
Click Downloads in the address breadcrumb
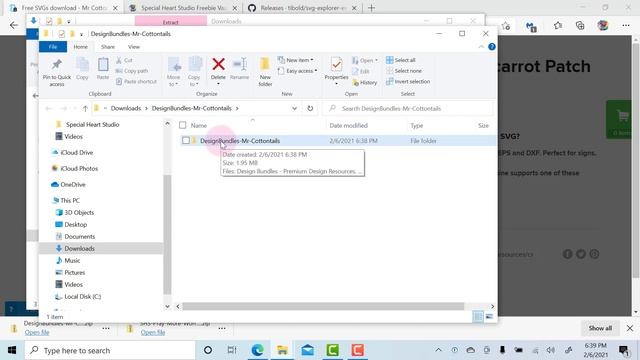point(126,109)
